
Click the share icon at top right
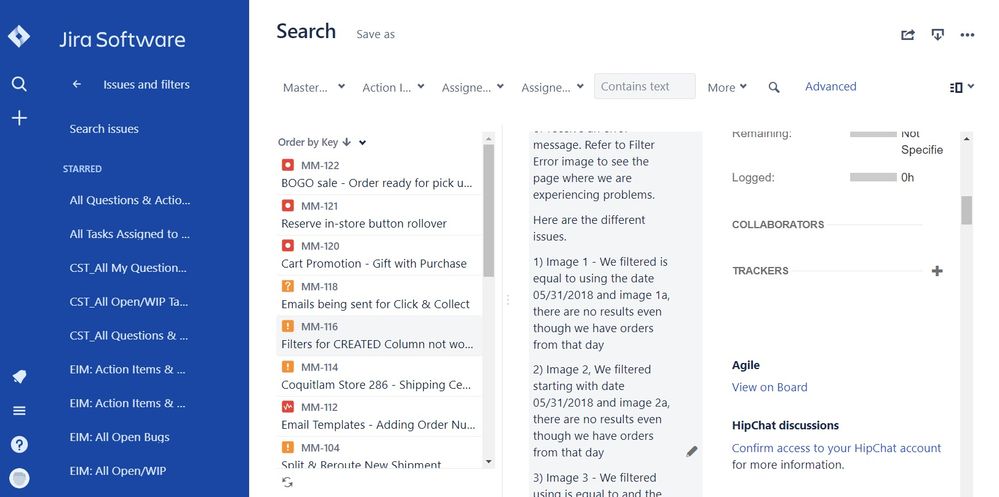[x=908, y=35]
